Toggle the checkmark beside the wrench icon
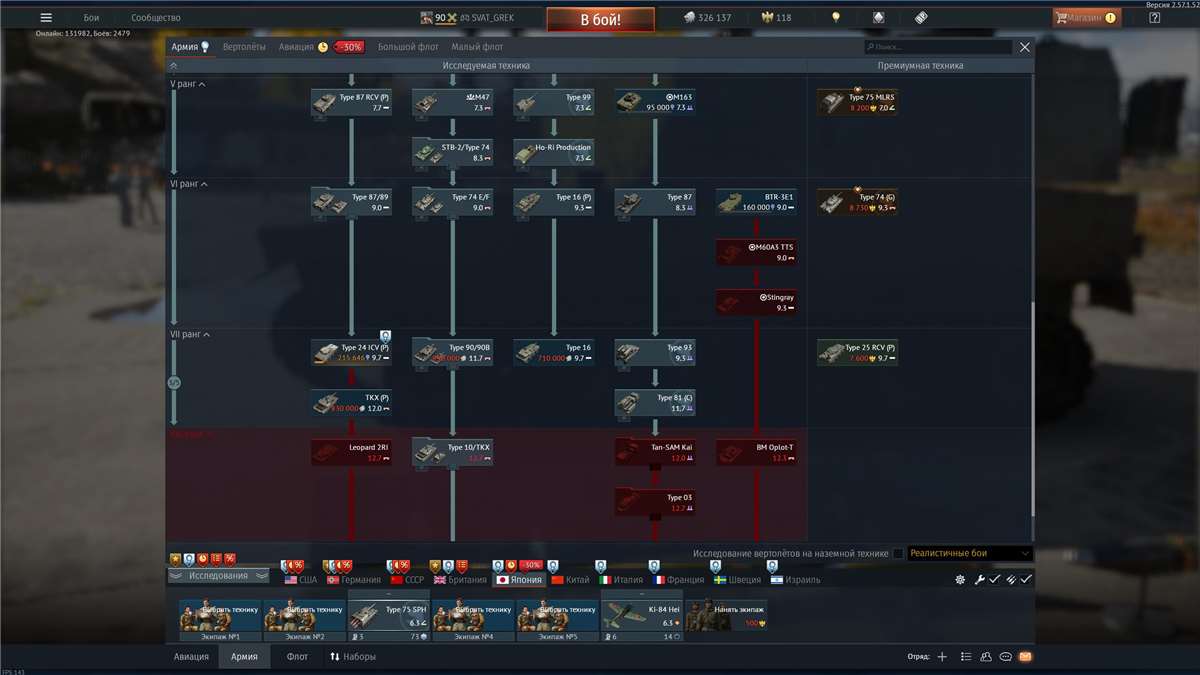The image size is (1200, 675). [995, 580]
